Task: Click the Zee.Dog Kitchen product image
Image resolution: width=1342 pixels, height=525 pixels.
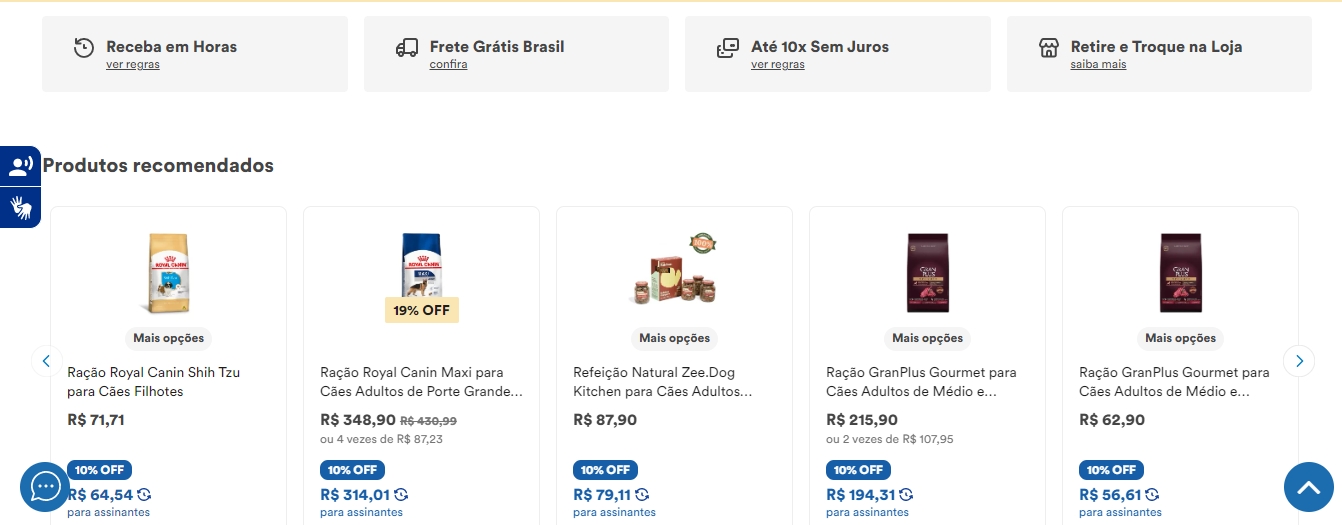Action: point(675,270)
